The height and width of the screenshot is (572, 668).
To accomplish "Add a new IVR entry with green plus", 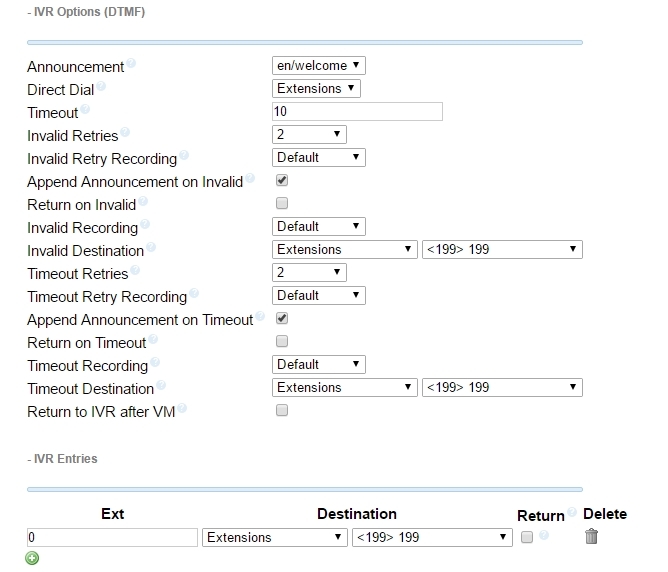I will [32, 558].
